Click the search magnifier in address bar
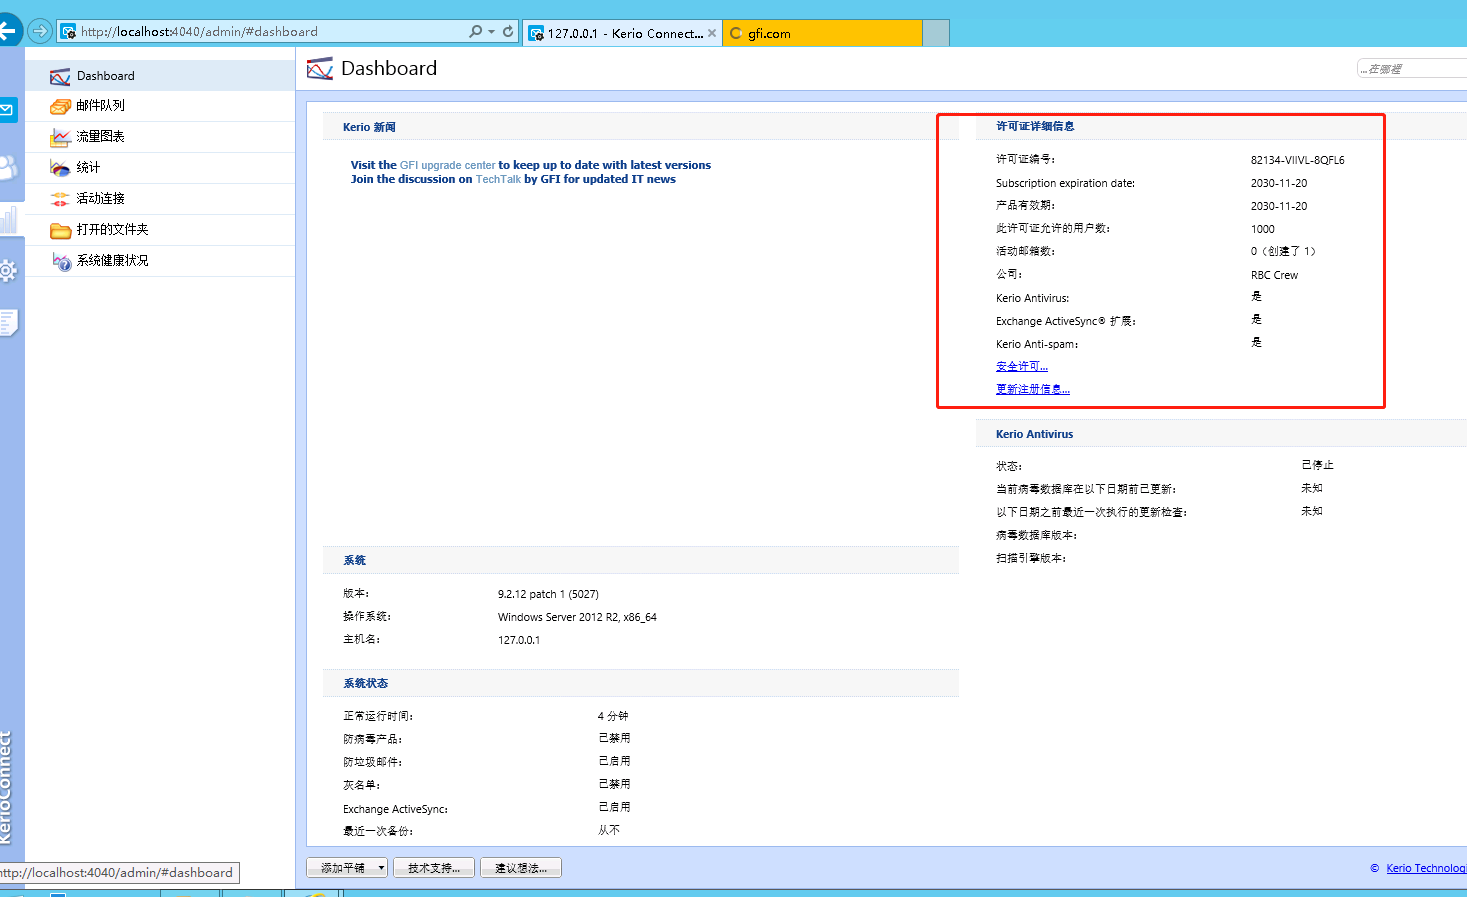This screenshot has width=1467, height=897. click(476, 32)
